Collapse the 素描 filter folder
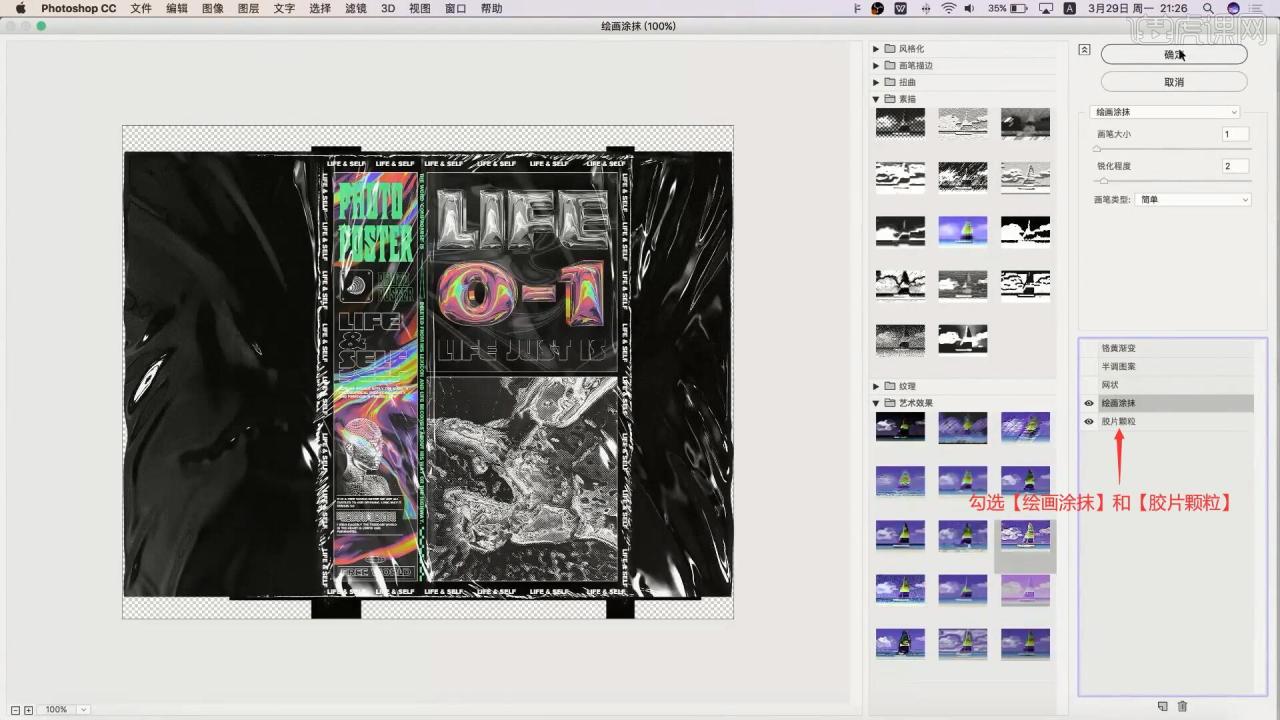The image size is (1280, 720). coord(876,99)
